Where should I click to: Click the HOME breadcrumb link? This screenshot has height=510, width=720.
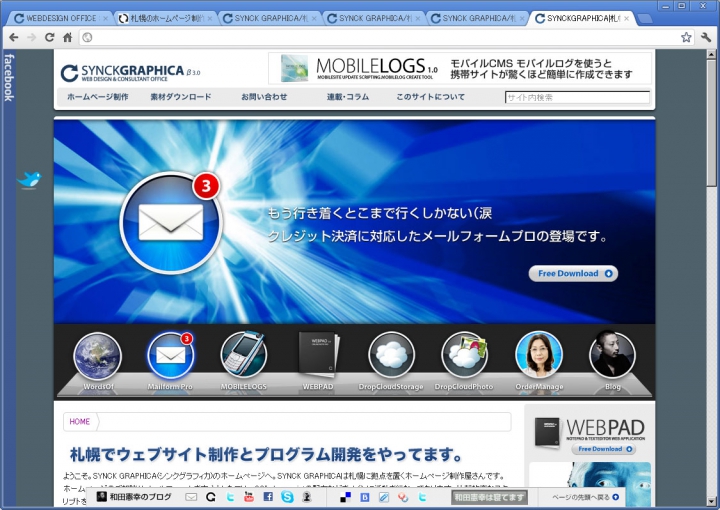click(x=79, y=421)
